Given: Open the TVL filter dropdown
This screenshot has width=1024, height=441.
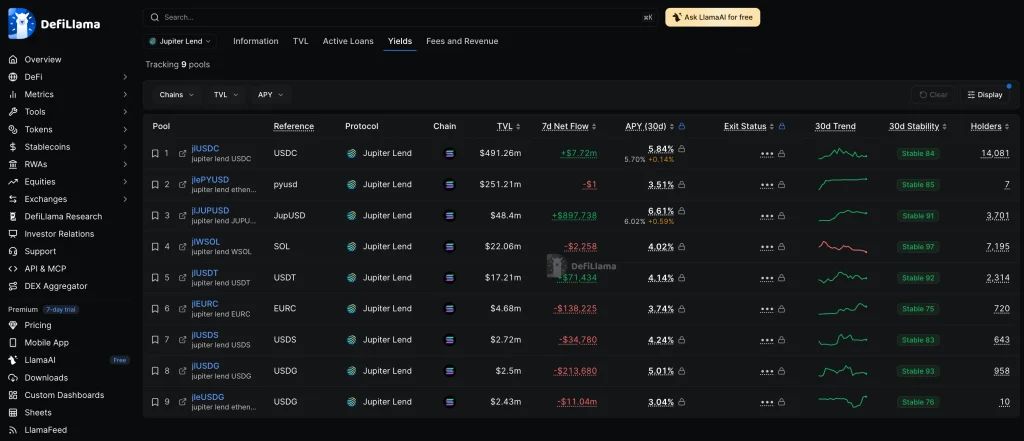Looking at the screenshot, I should 226,95.
